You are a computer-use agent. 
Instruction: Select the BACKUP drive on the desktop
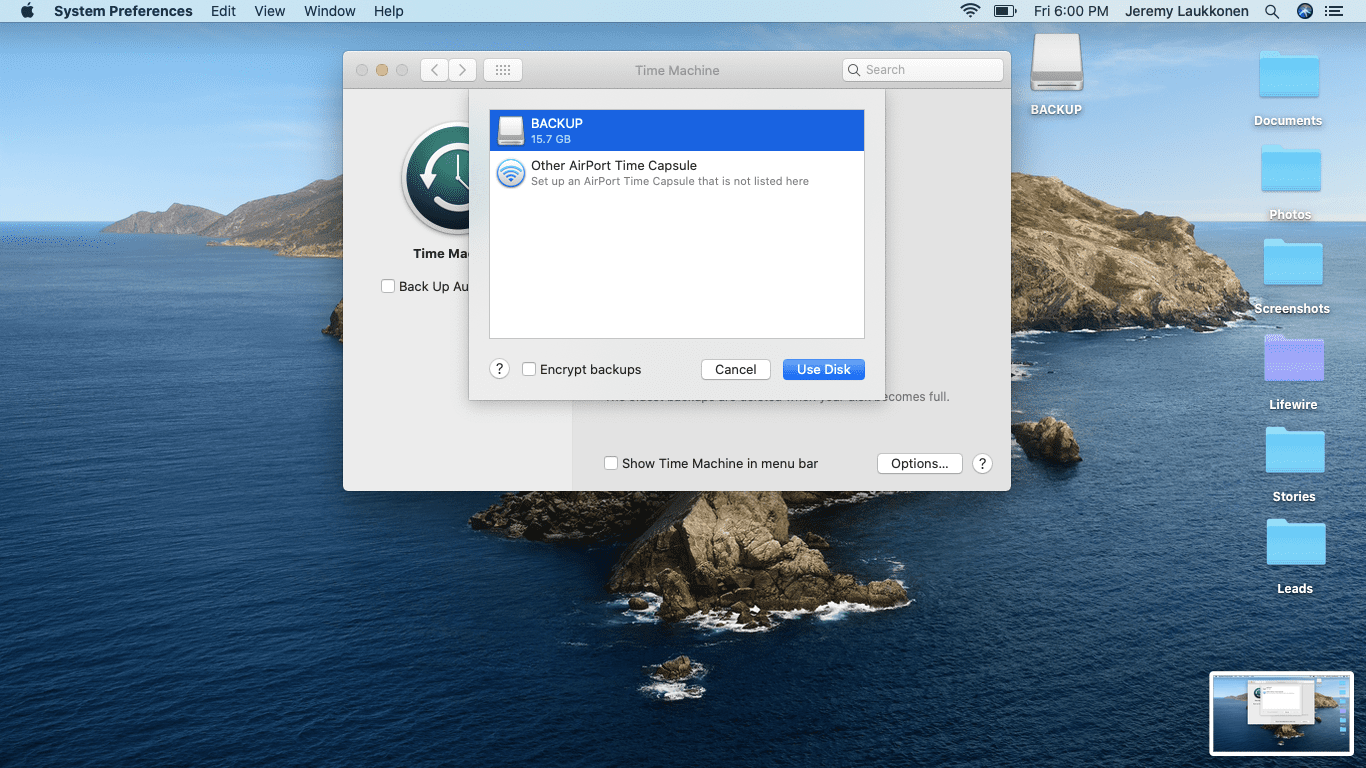(1057, 75)
